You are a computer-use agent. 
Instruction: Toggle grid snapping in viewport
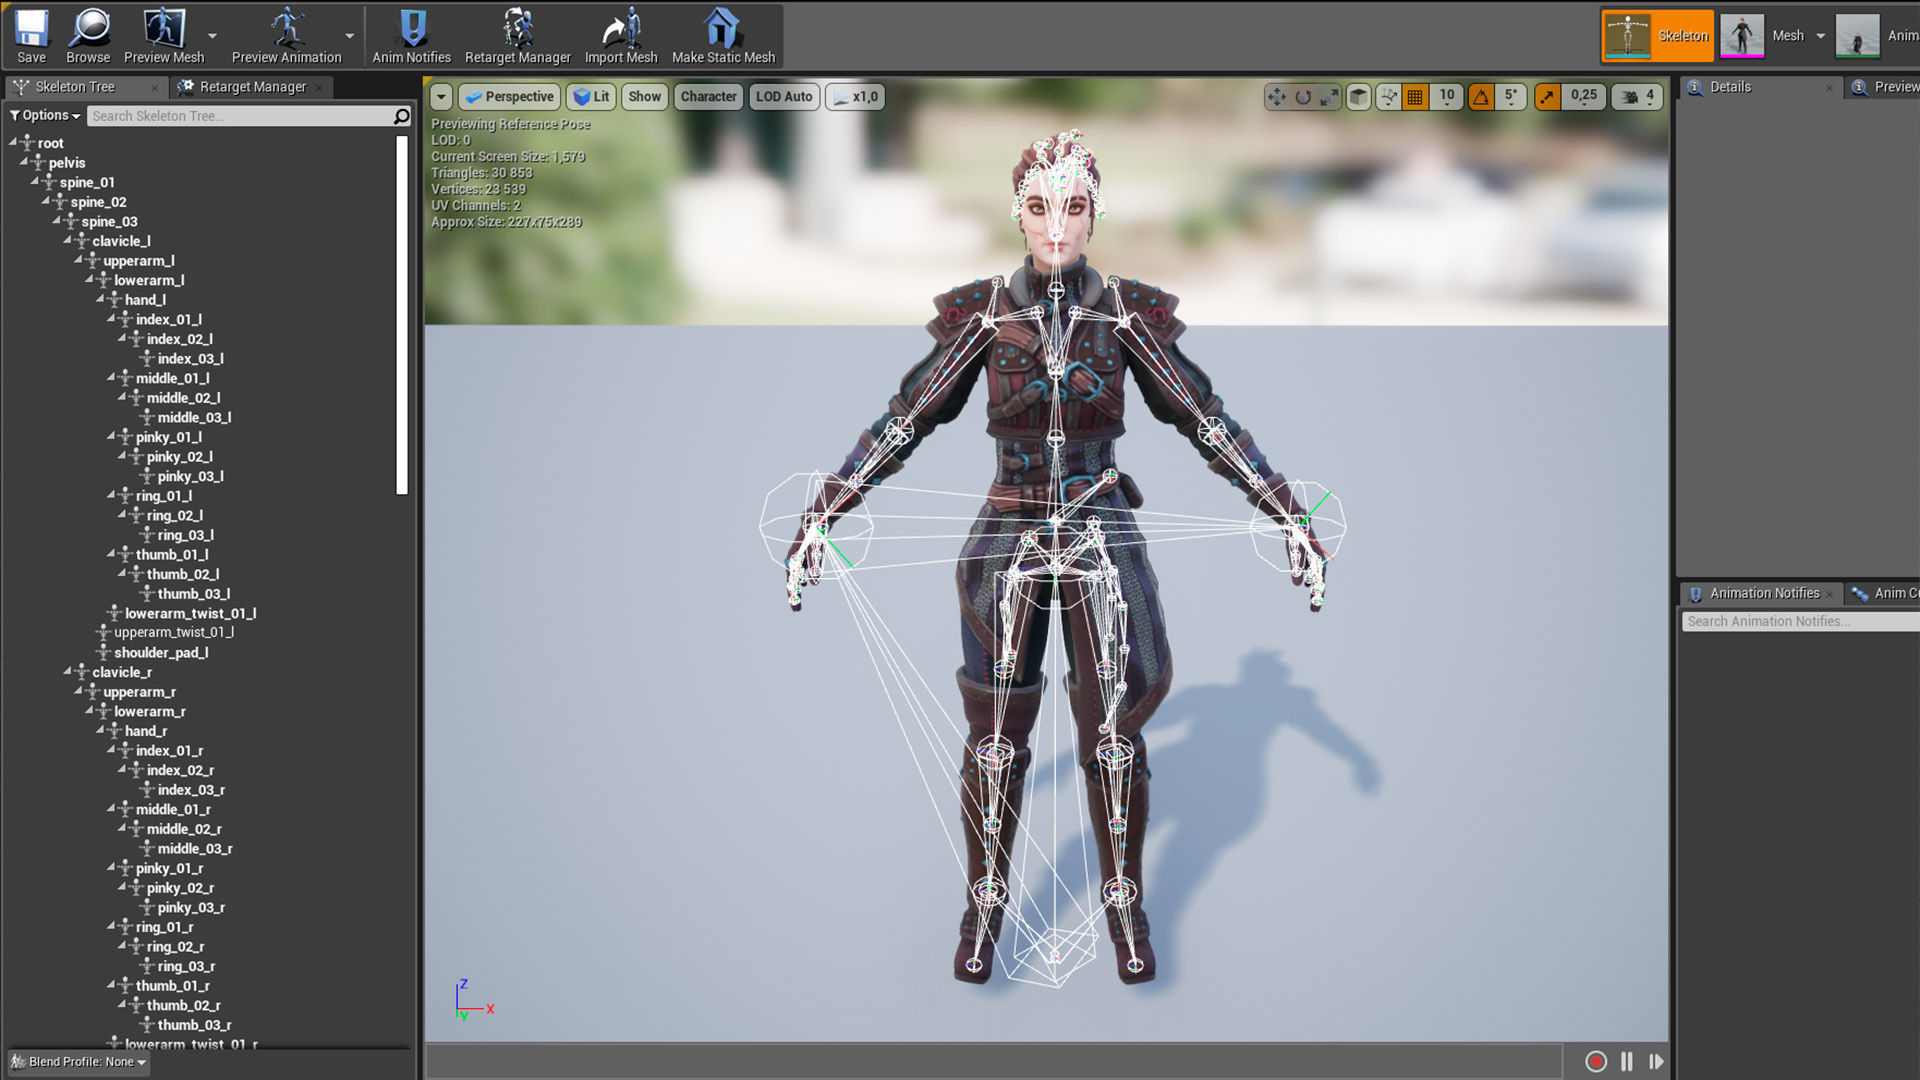[1415, 97]
